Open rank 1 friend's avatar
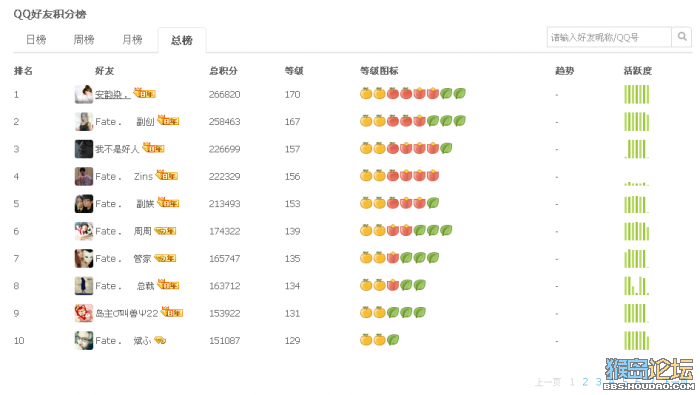Screen dimensions: 700x395 tap(84, 94)
